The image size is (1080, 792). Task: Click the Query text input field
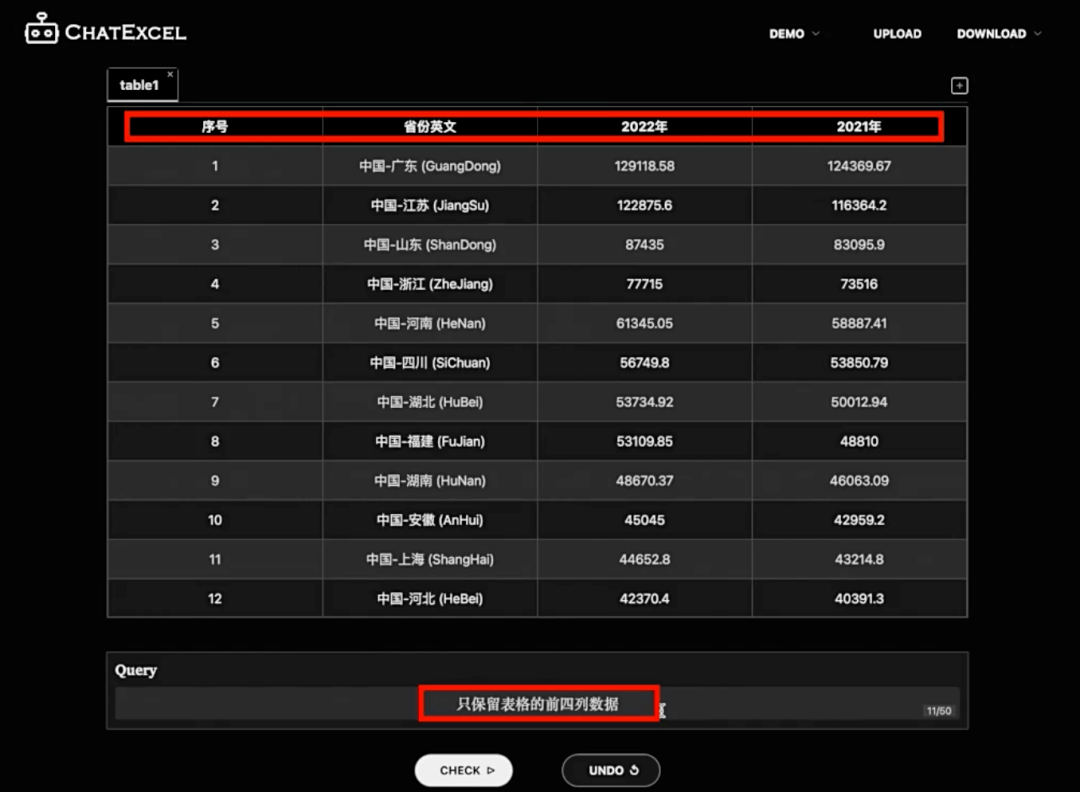[537, 704]
